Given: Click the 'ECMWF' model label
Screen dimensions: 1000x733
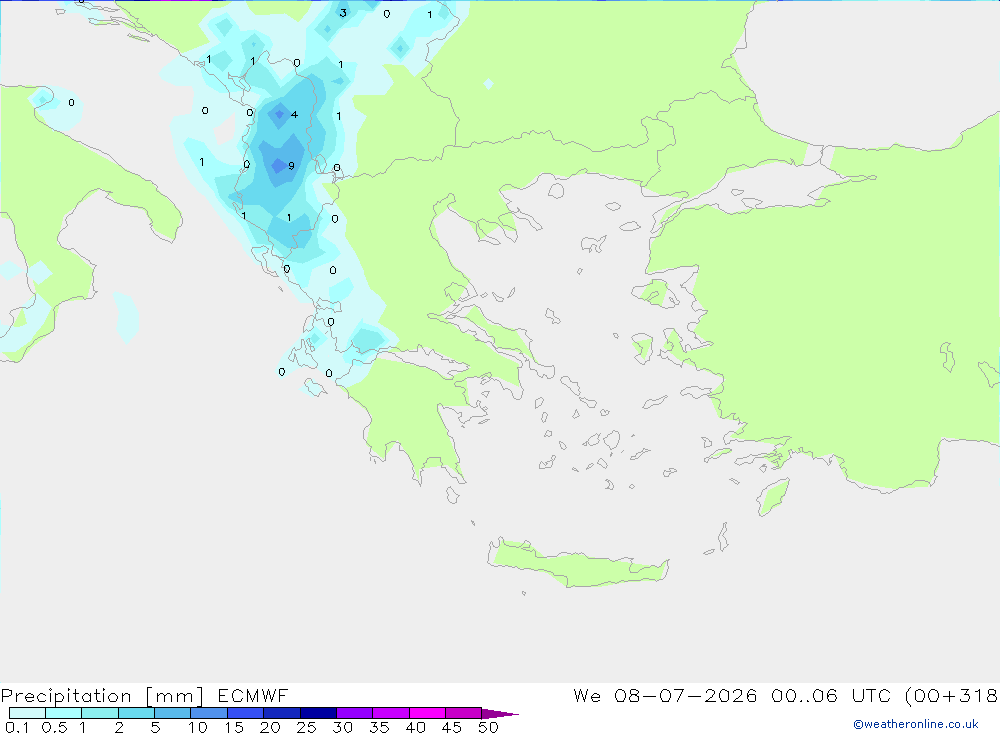Looking at the screenshot, I should tap(253, 695).
